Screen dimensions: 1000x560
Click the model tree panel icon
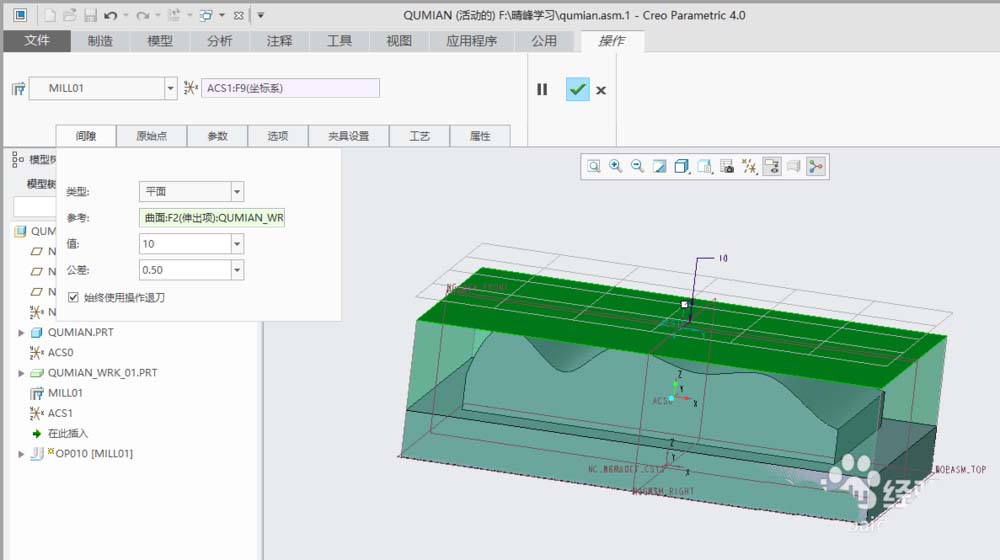click(18, 159)
